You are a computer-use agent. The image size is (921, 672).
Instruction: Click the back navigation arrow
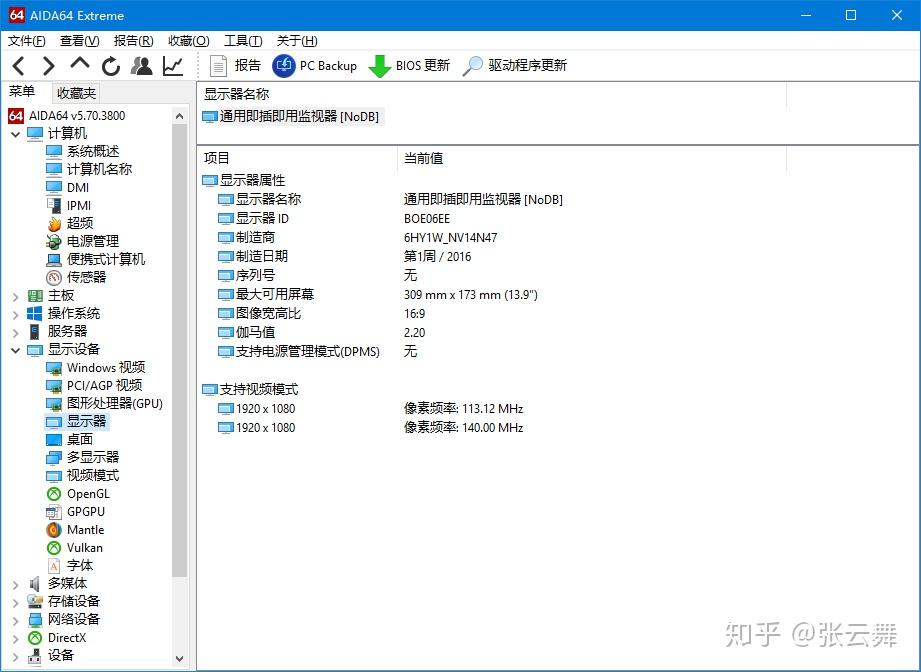[18, 65]
